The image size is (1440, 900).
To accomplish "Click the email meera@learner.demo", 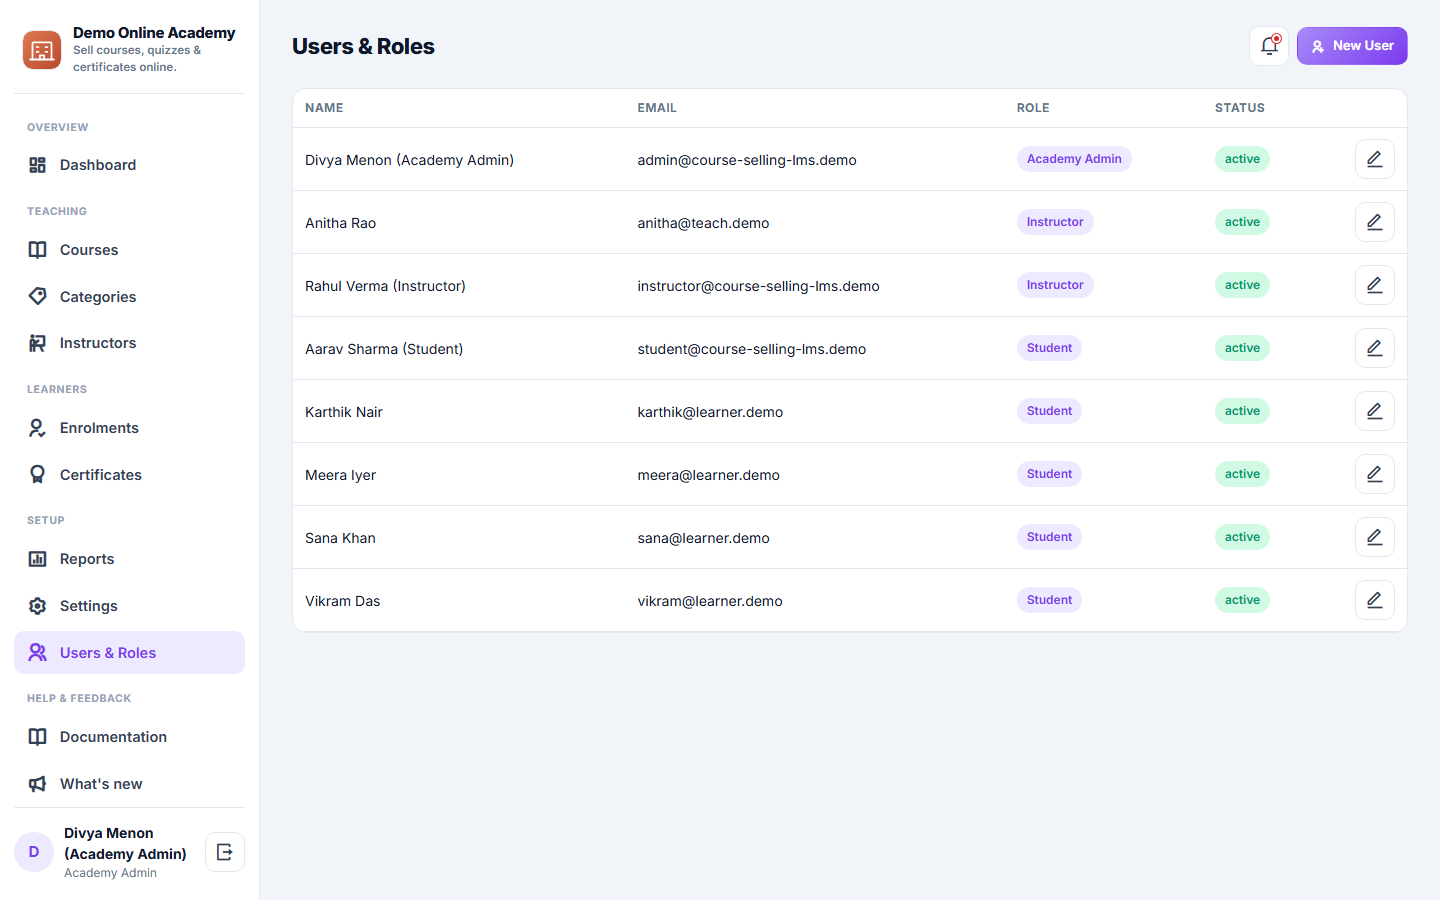I will (x=708, y=475).
